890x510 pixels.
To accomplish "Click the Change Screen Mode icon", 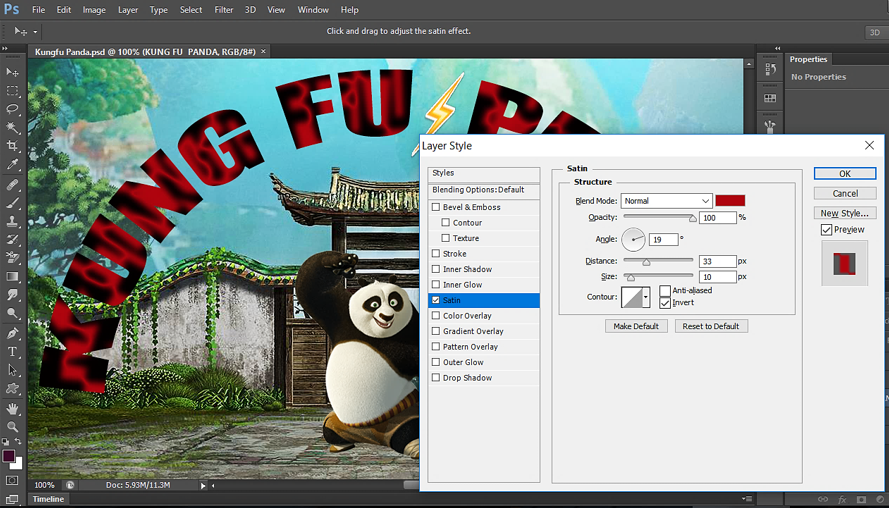I will (12, 500).
